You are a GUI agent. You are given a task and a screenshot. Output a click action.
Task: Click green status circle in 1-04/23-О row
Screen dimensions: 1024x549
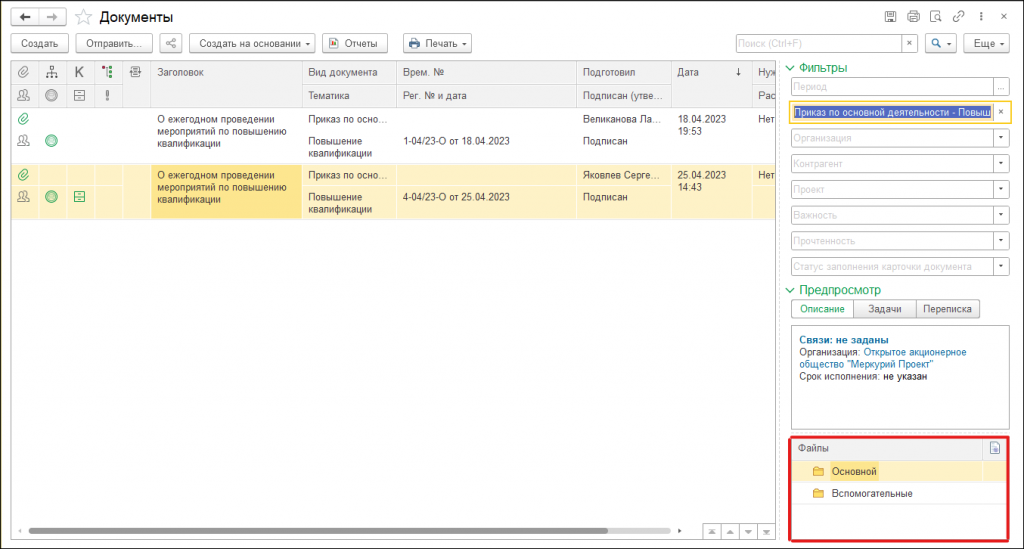[52, 140]
